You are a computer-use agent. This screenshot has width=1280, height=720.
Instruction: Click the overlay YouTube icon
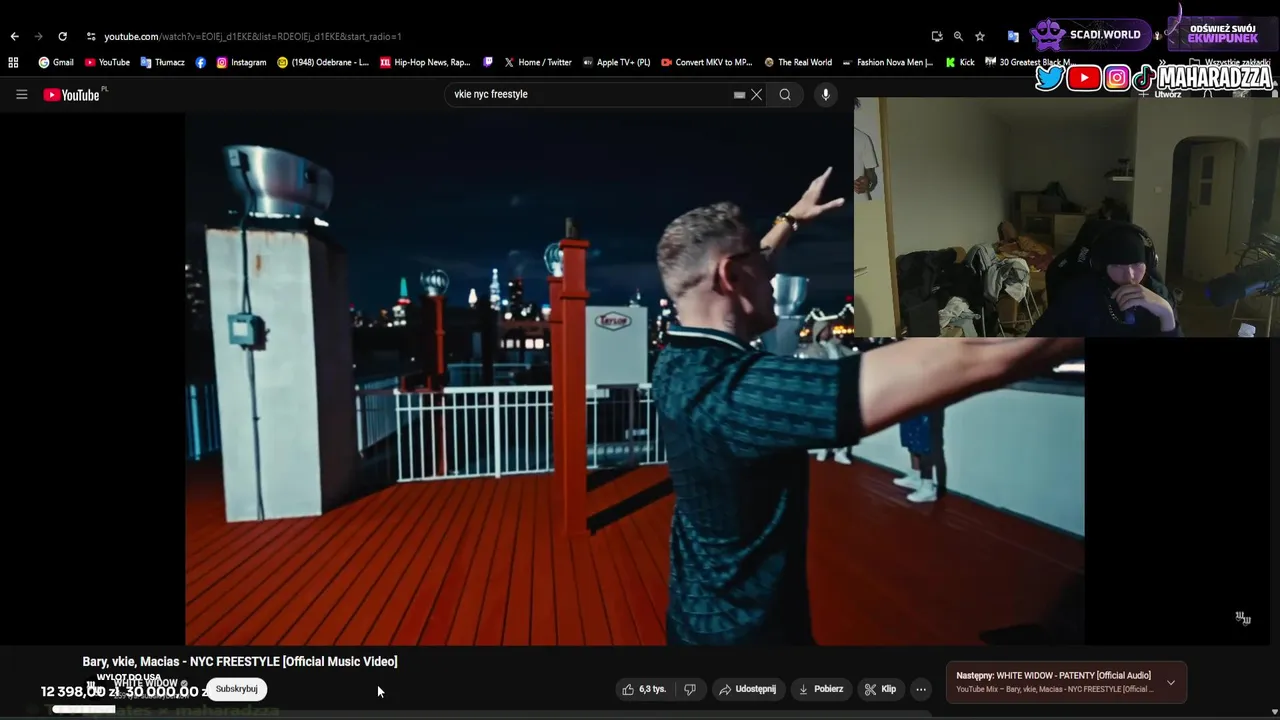point(1084,78)
